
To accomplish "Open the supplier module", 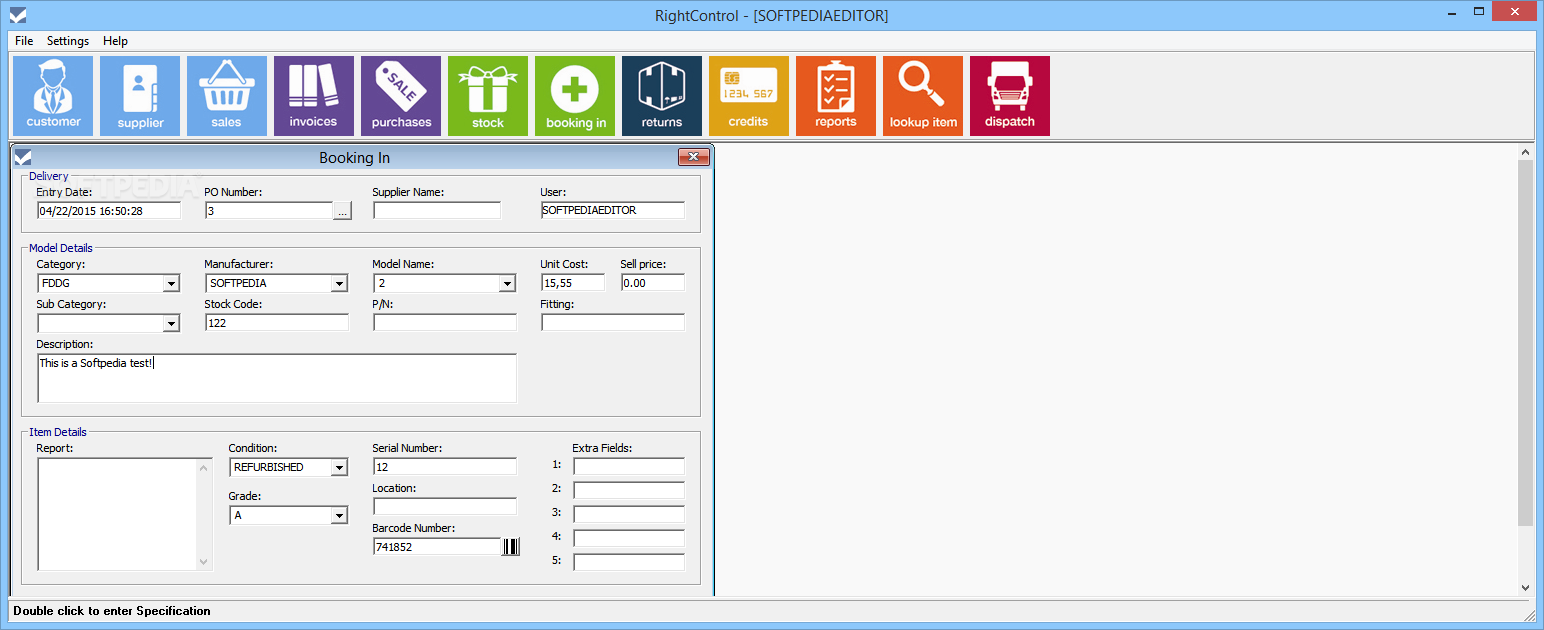I will tap(140, 96).
